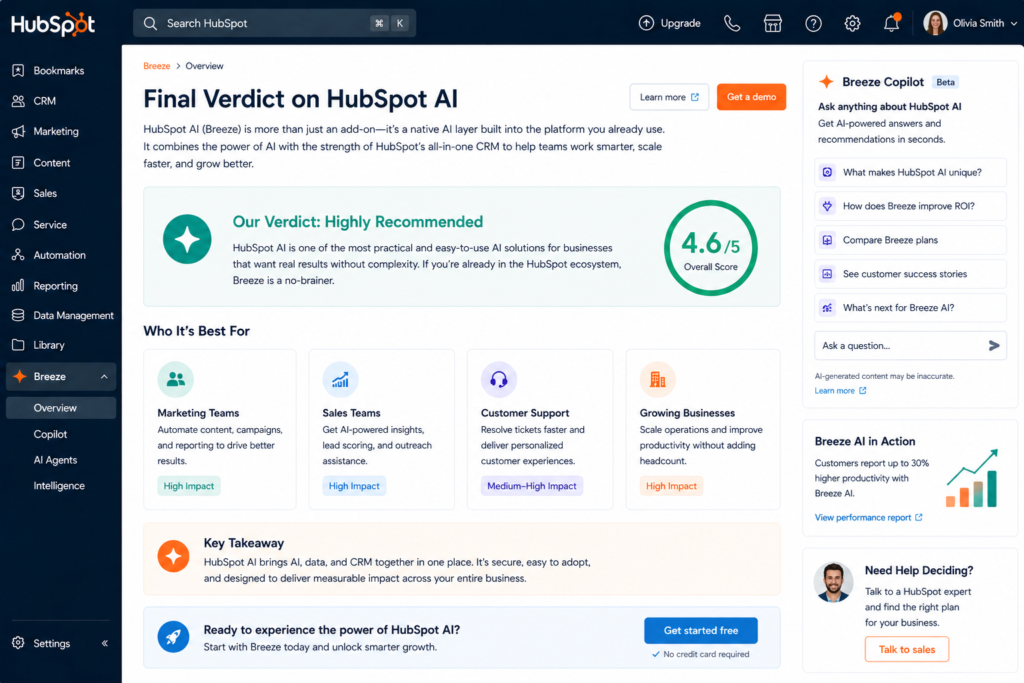Image resolution: width=1024 pixels, height=683 pixels.
Task: Collapse the sidebar with double chevron
Action: click(104, 643)
